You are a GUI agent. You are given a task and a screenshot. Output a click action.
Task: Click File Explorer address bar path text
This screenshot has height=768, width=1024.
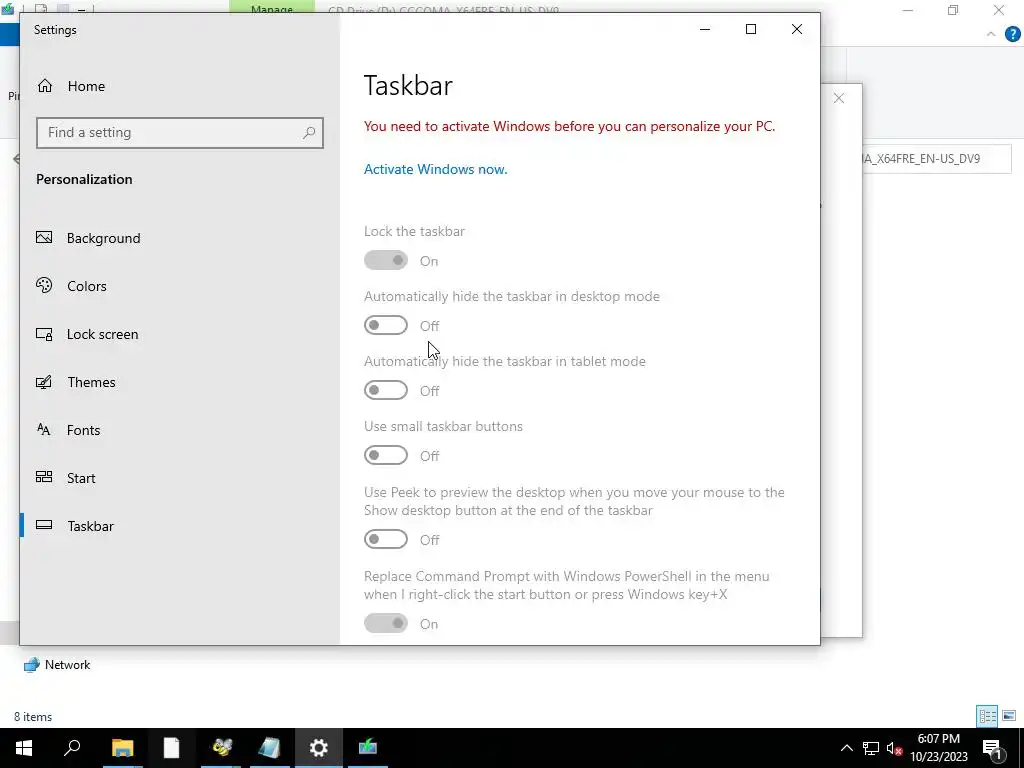tap(921, 159)
